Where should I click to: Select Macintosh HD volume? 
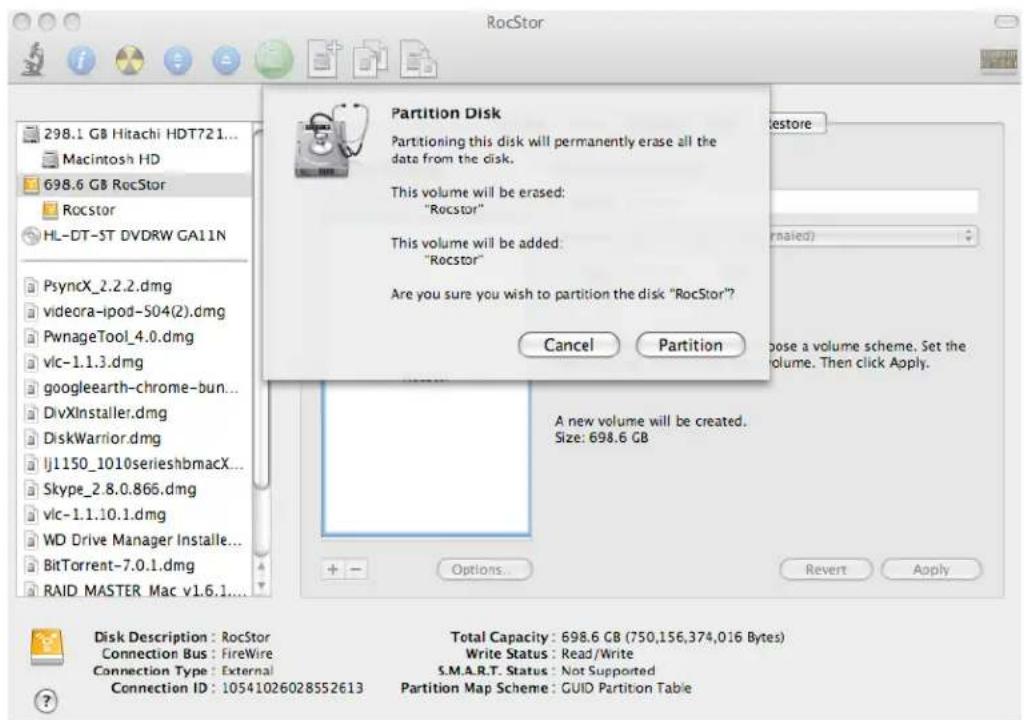[x=134, y=159]
